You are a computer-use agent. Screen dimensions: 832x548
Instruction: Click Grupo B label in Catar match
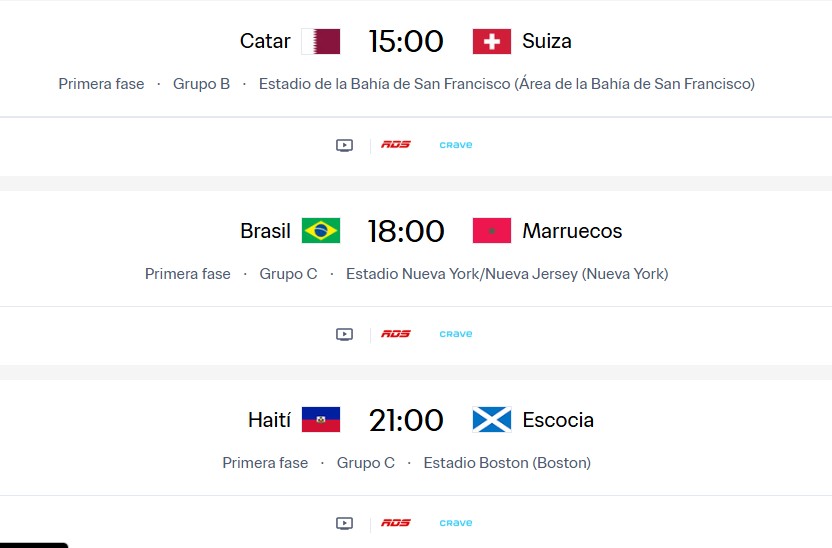click(201, 84)
